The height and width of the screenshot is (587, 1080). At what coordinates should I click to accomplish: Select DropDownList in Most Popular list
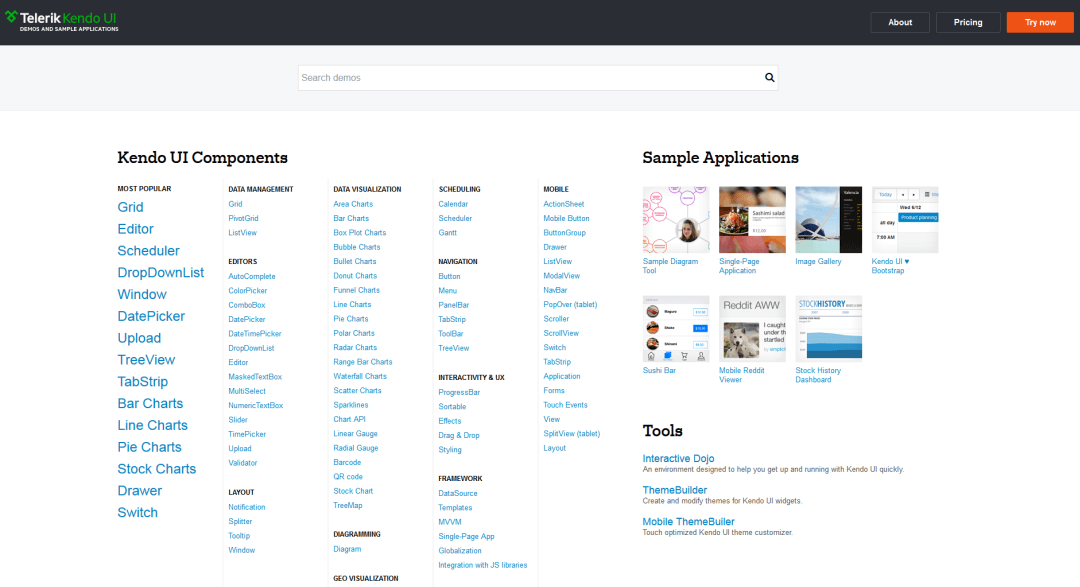point(160,272)
